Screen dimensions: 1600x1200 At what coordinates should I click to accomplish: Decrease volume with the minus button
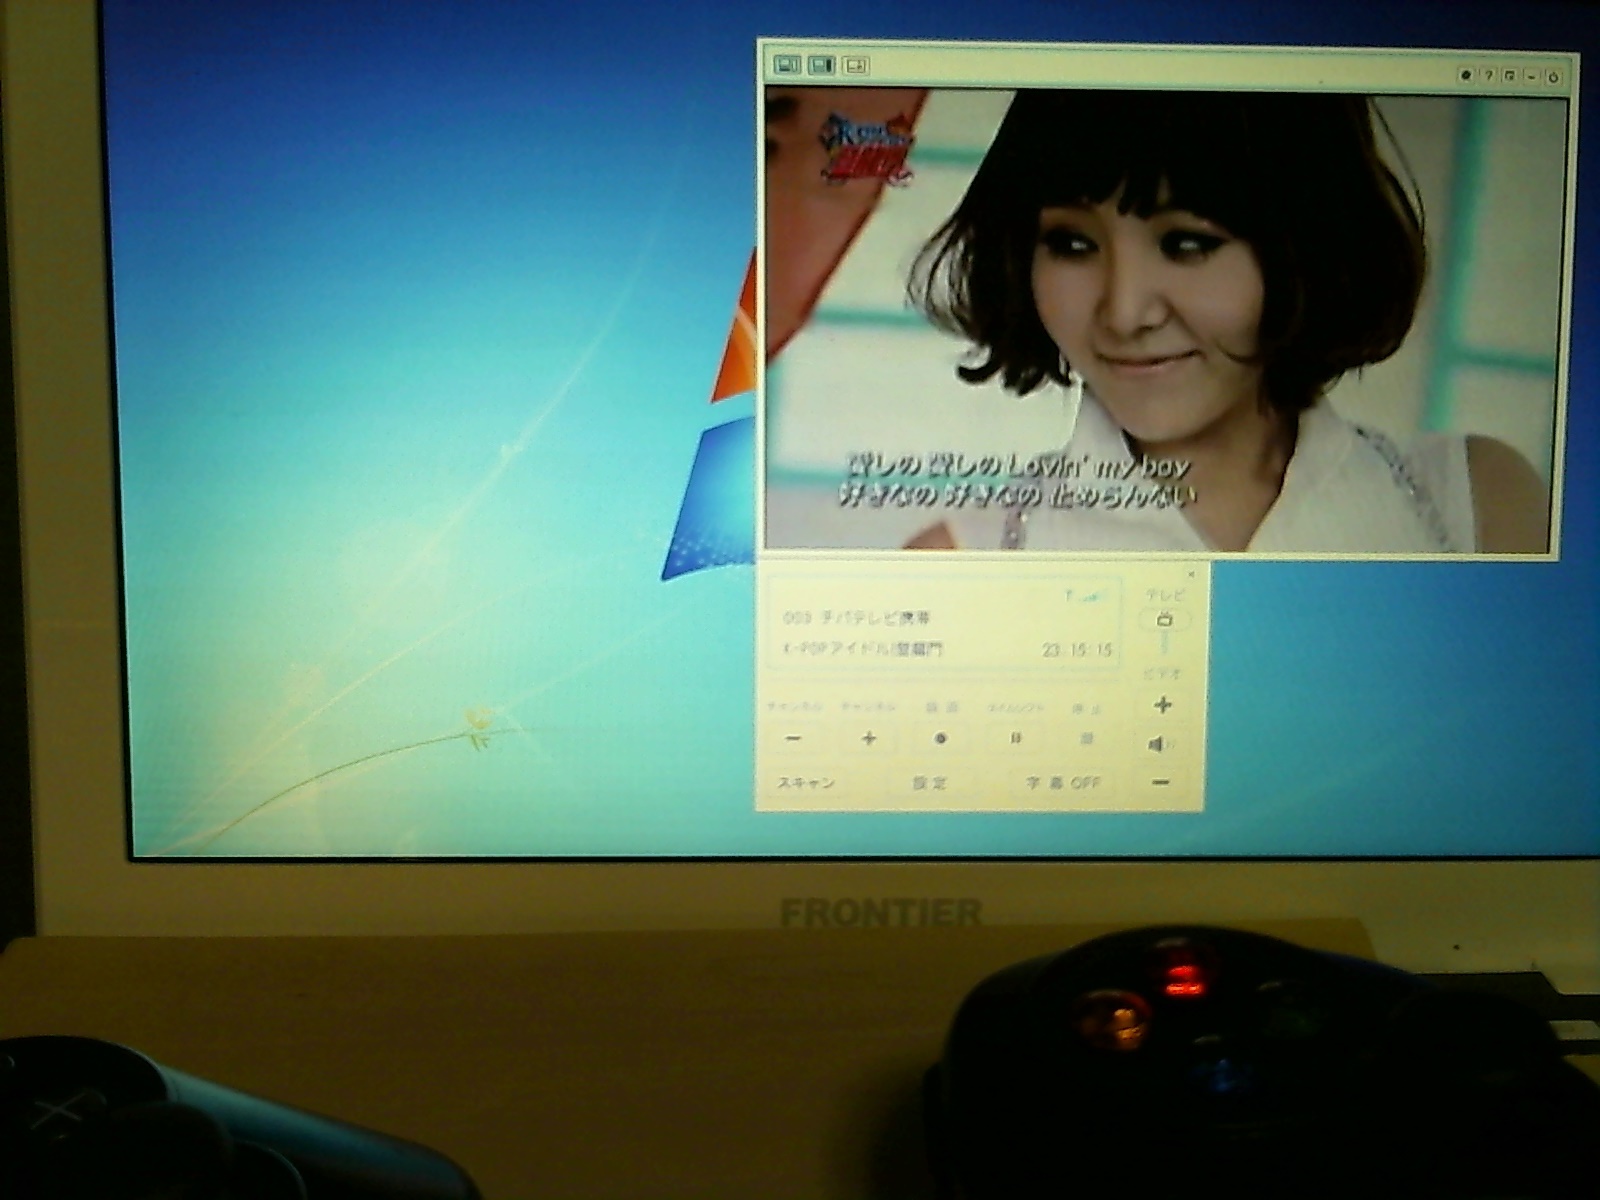(1160, 782)
